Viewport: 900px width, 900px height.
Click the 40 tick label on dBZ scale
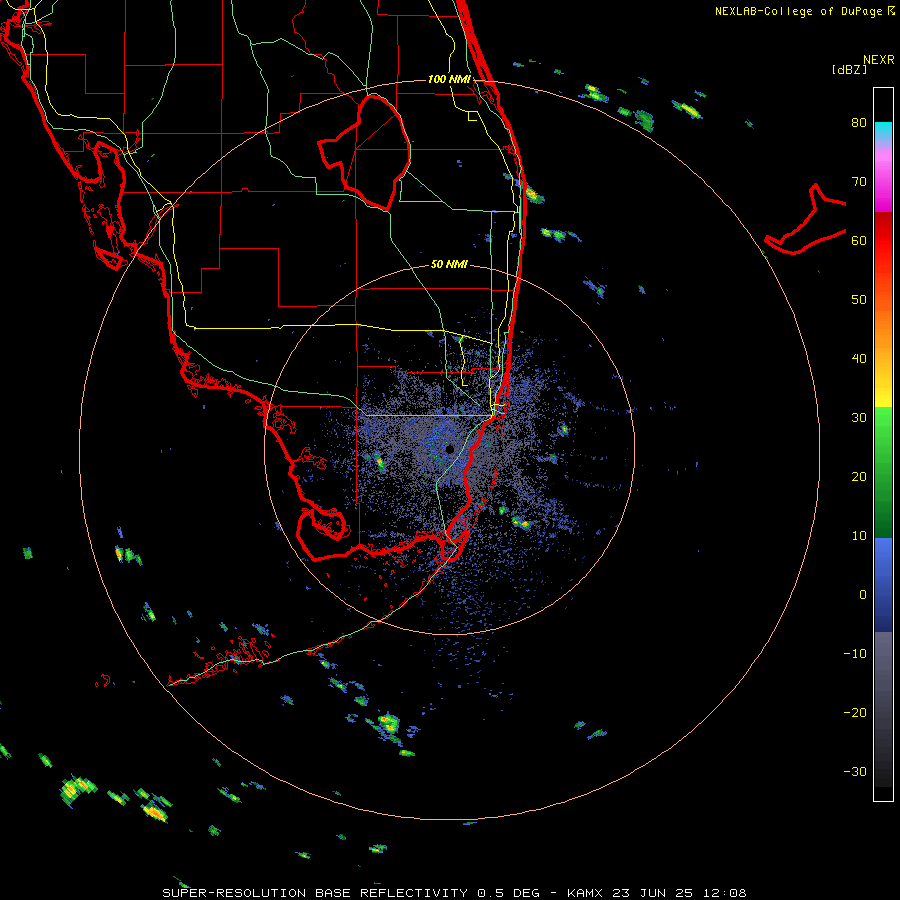pyautogui.click(x=859, y=359)
